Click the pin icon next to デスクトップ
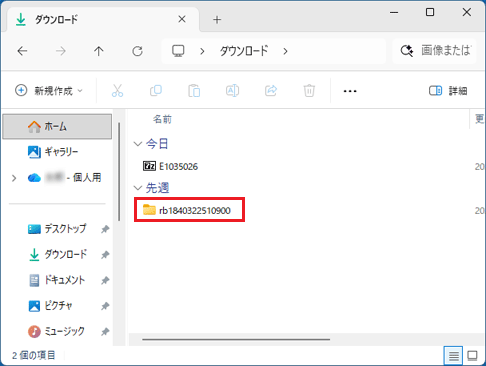This screenshot has height=366, width=486. [x=105, y=229]
